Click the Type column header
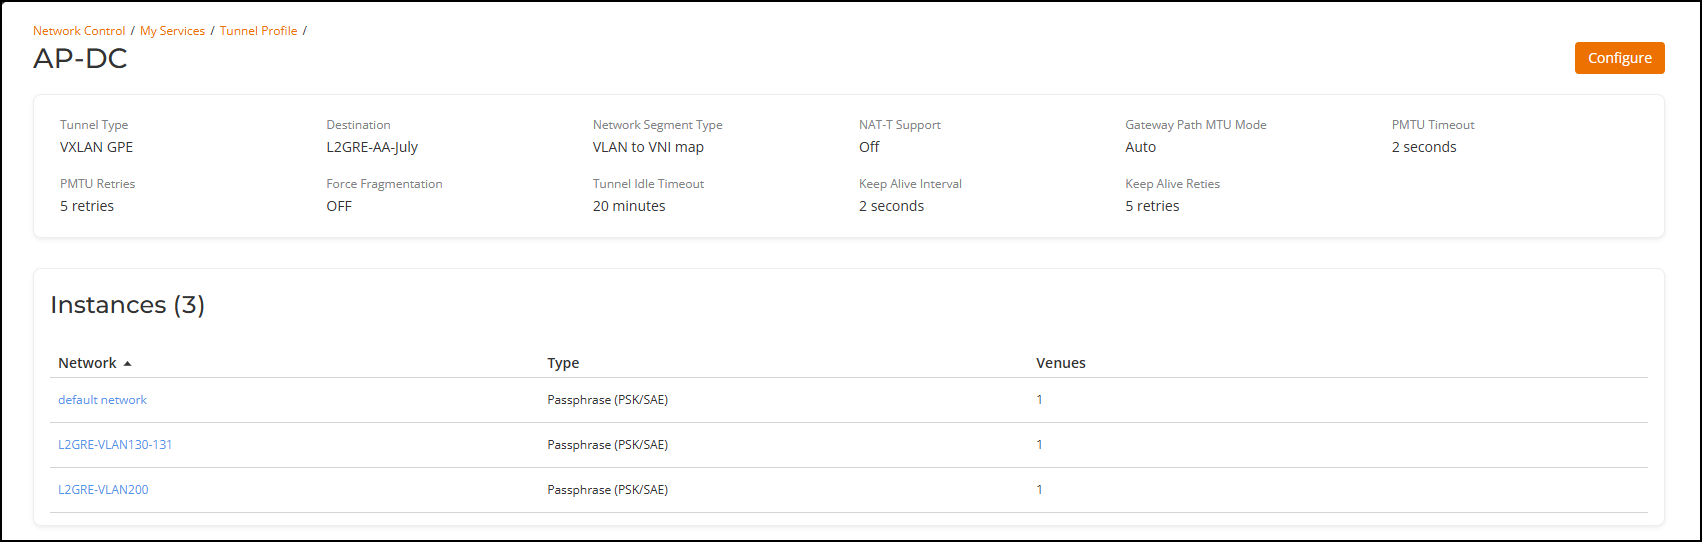The width and height of the screenshot is (1702, 542). coord(563,363)
